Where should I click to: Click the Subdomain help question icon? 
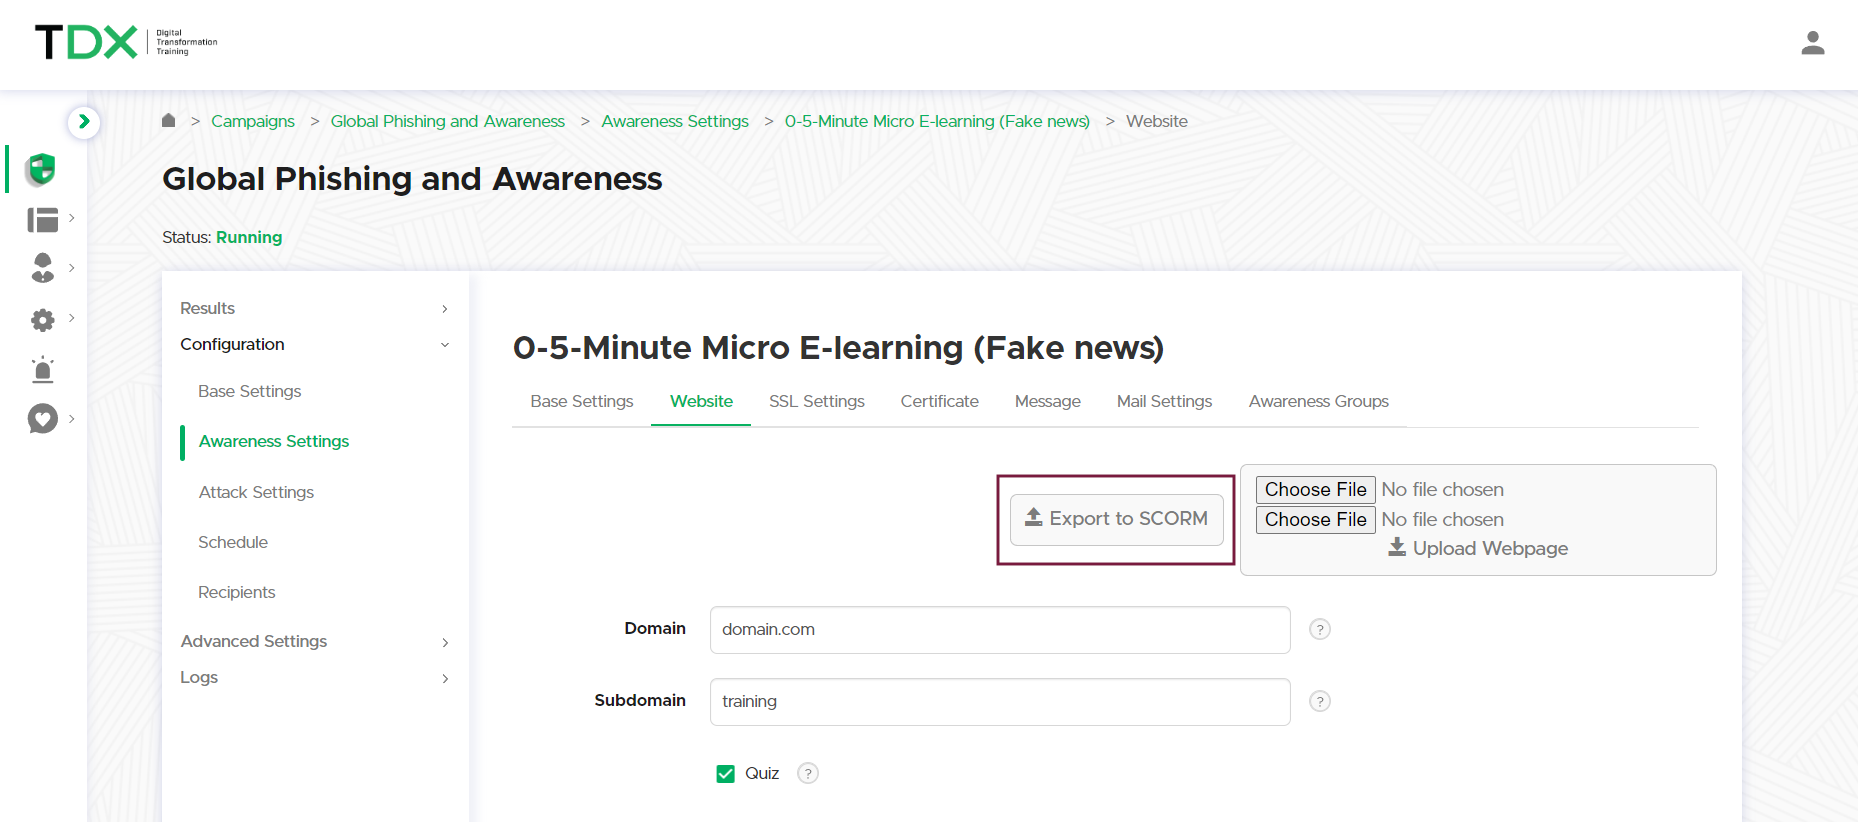click(1319, 702)
